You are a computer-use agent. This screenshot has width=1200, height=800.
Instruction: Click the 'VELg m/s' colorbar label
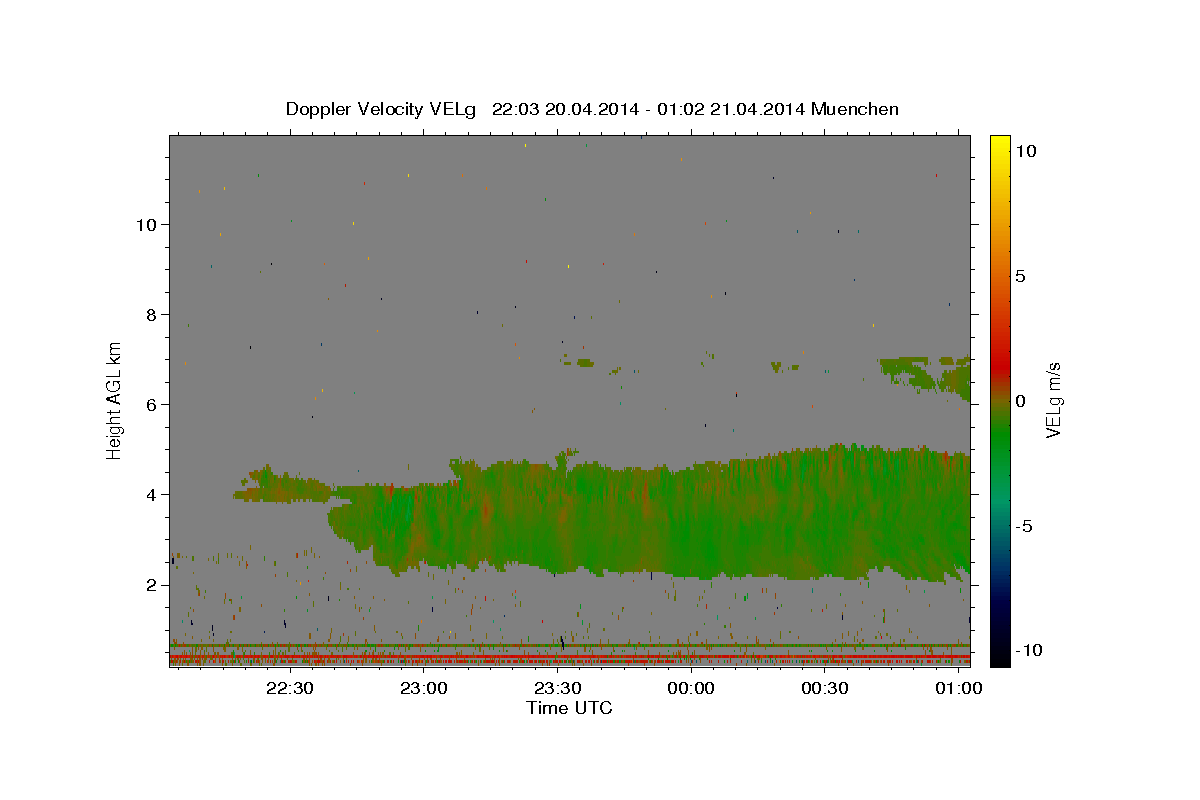point(1053,400)
